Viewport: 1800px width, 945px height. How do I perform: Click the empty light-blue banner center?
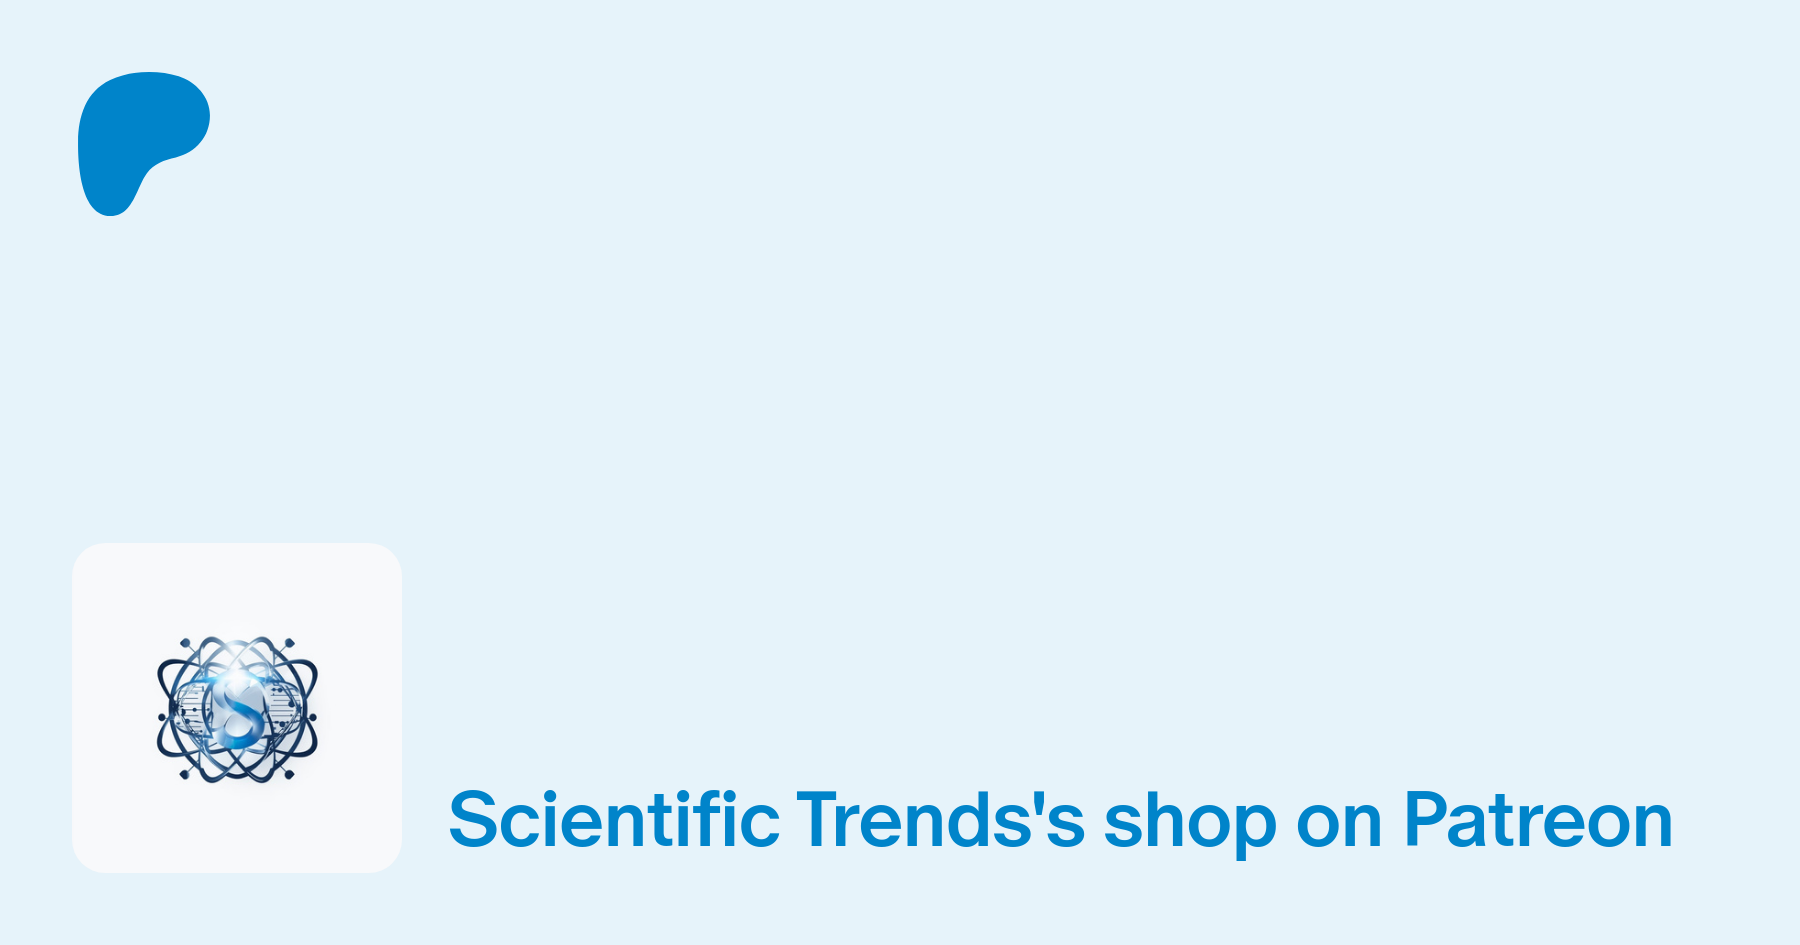tap(900, 350)
